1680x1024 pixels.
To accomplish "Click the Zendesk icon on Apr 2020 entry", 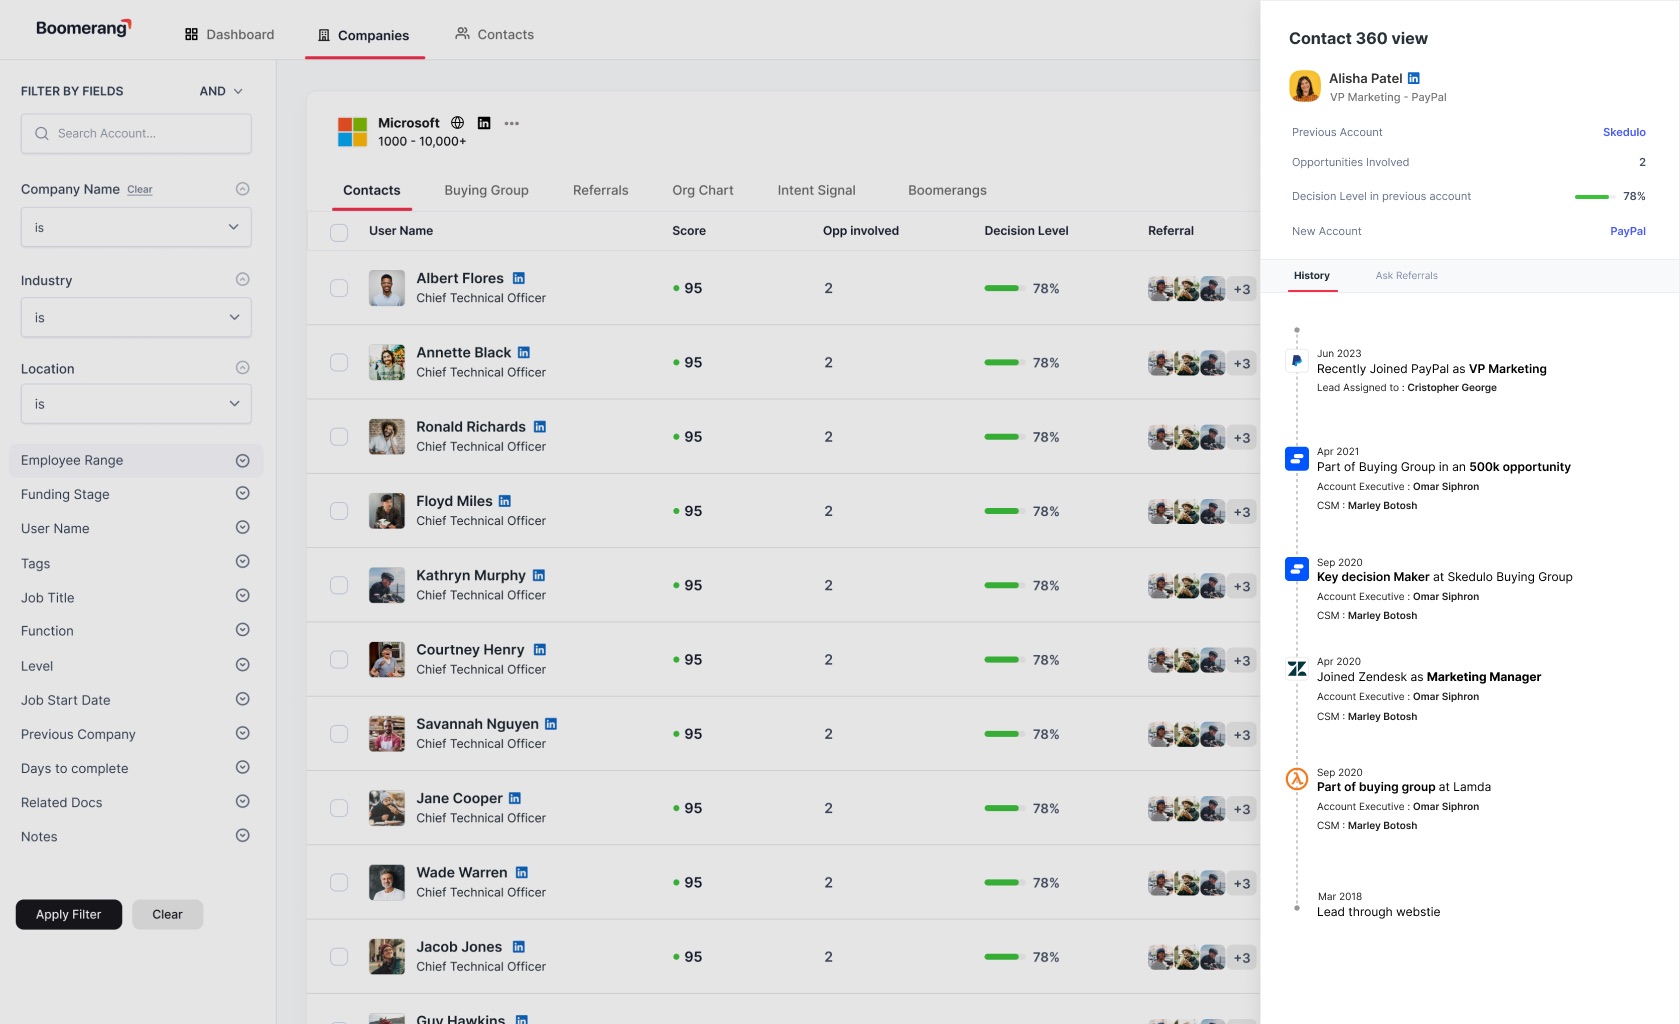I will coord(1297,669).
